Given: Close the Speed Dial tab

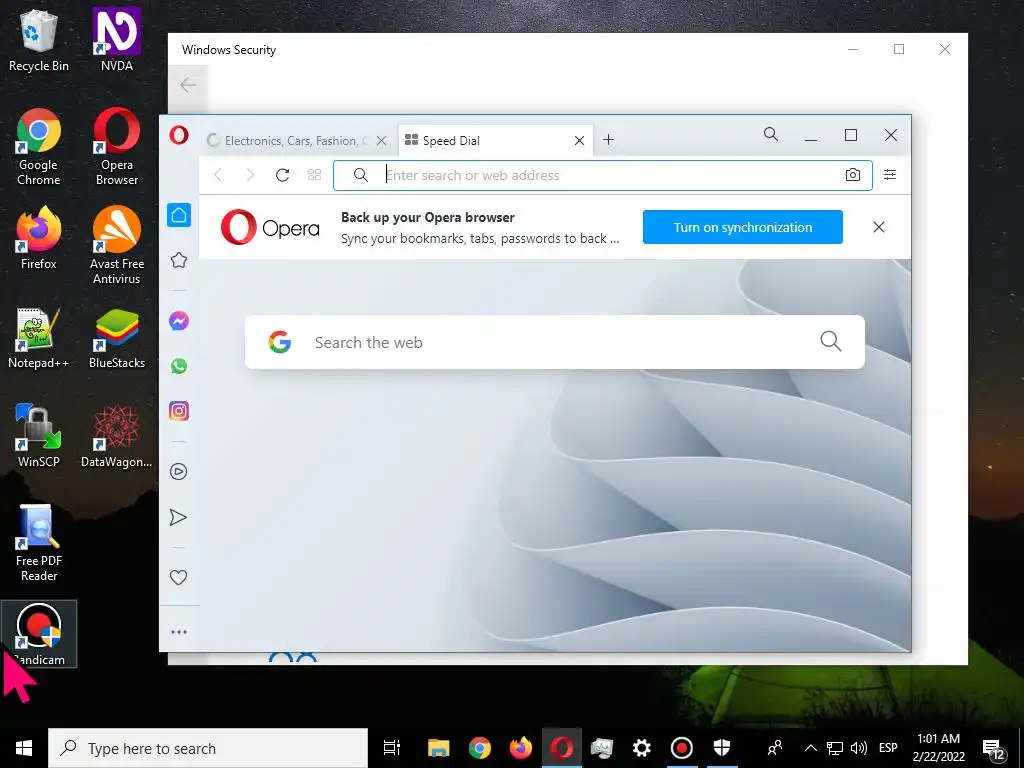Looking at the screenshot, I should click(579, 140).
